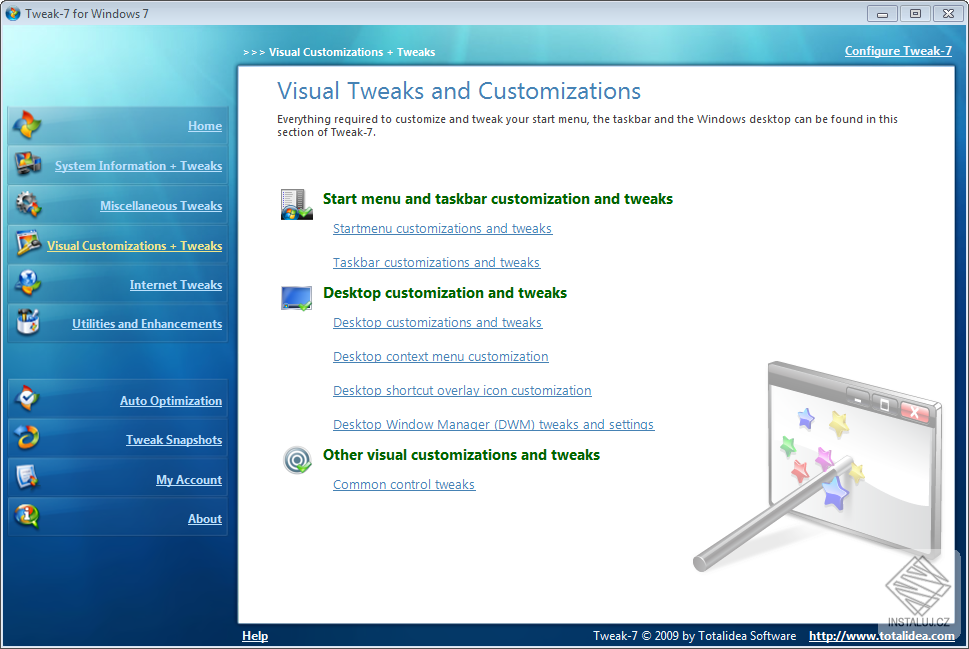The width and height of the screenshot is (969, 649).
Task: Open Internet Tweaks section
Action: click(176, 285)
